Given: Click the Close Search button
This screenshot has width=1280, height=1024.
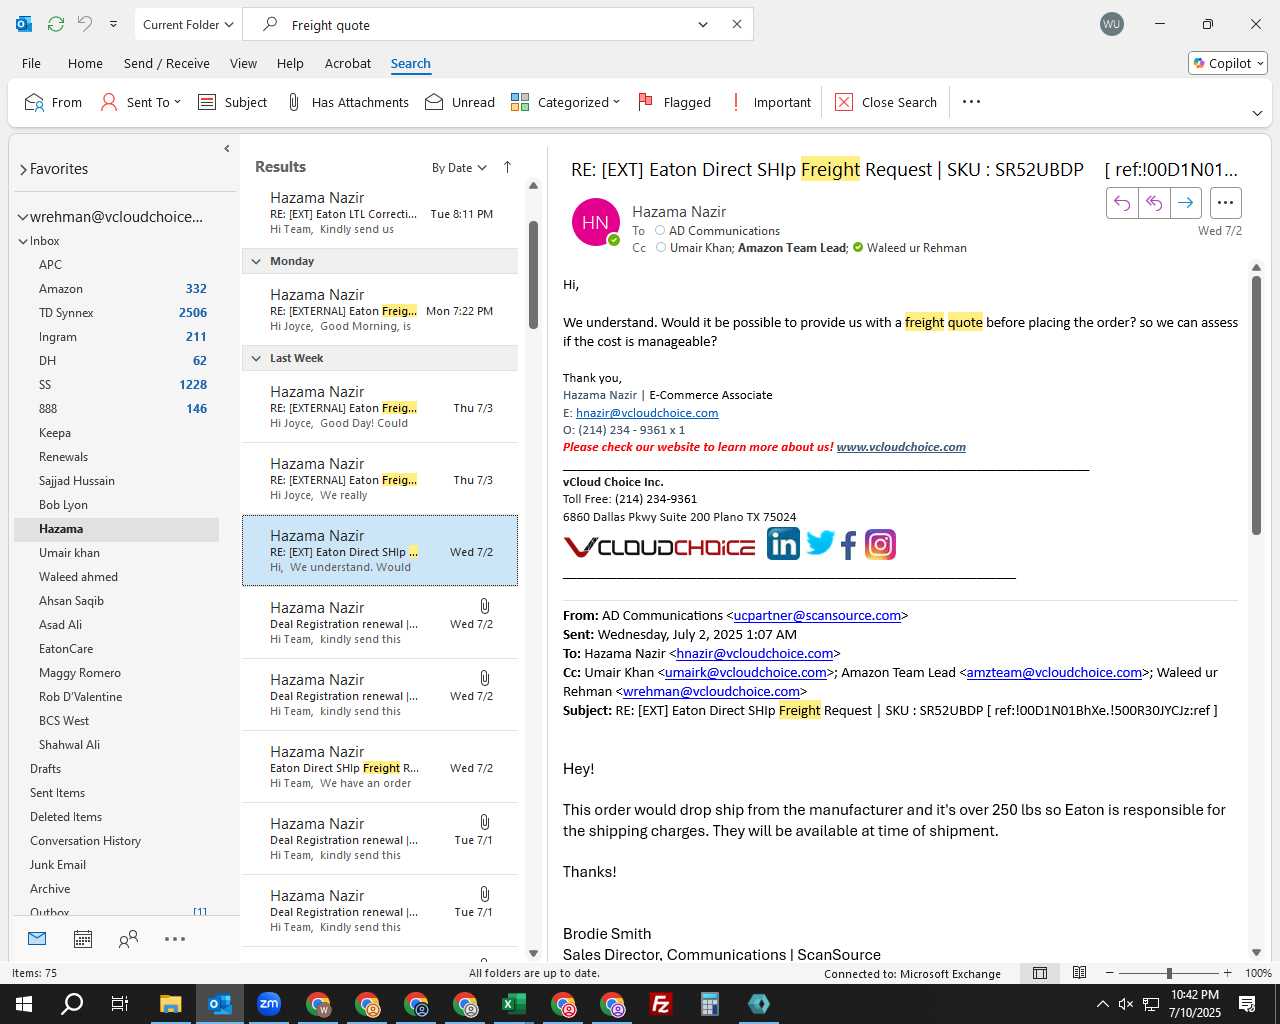Looking at the screenshot, I should pos(886,102).
